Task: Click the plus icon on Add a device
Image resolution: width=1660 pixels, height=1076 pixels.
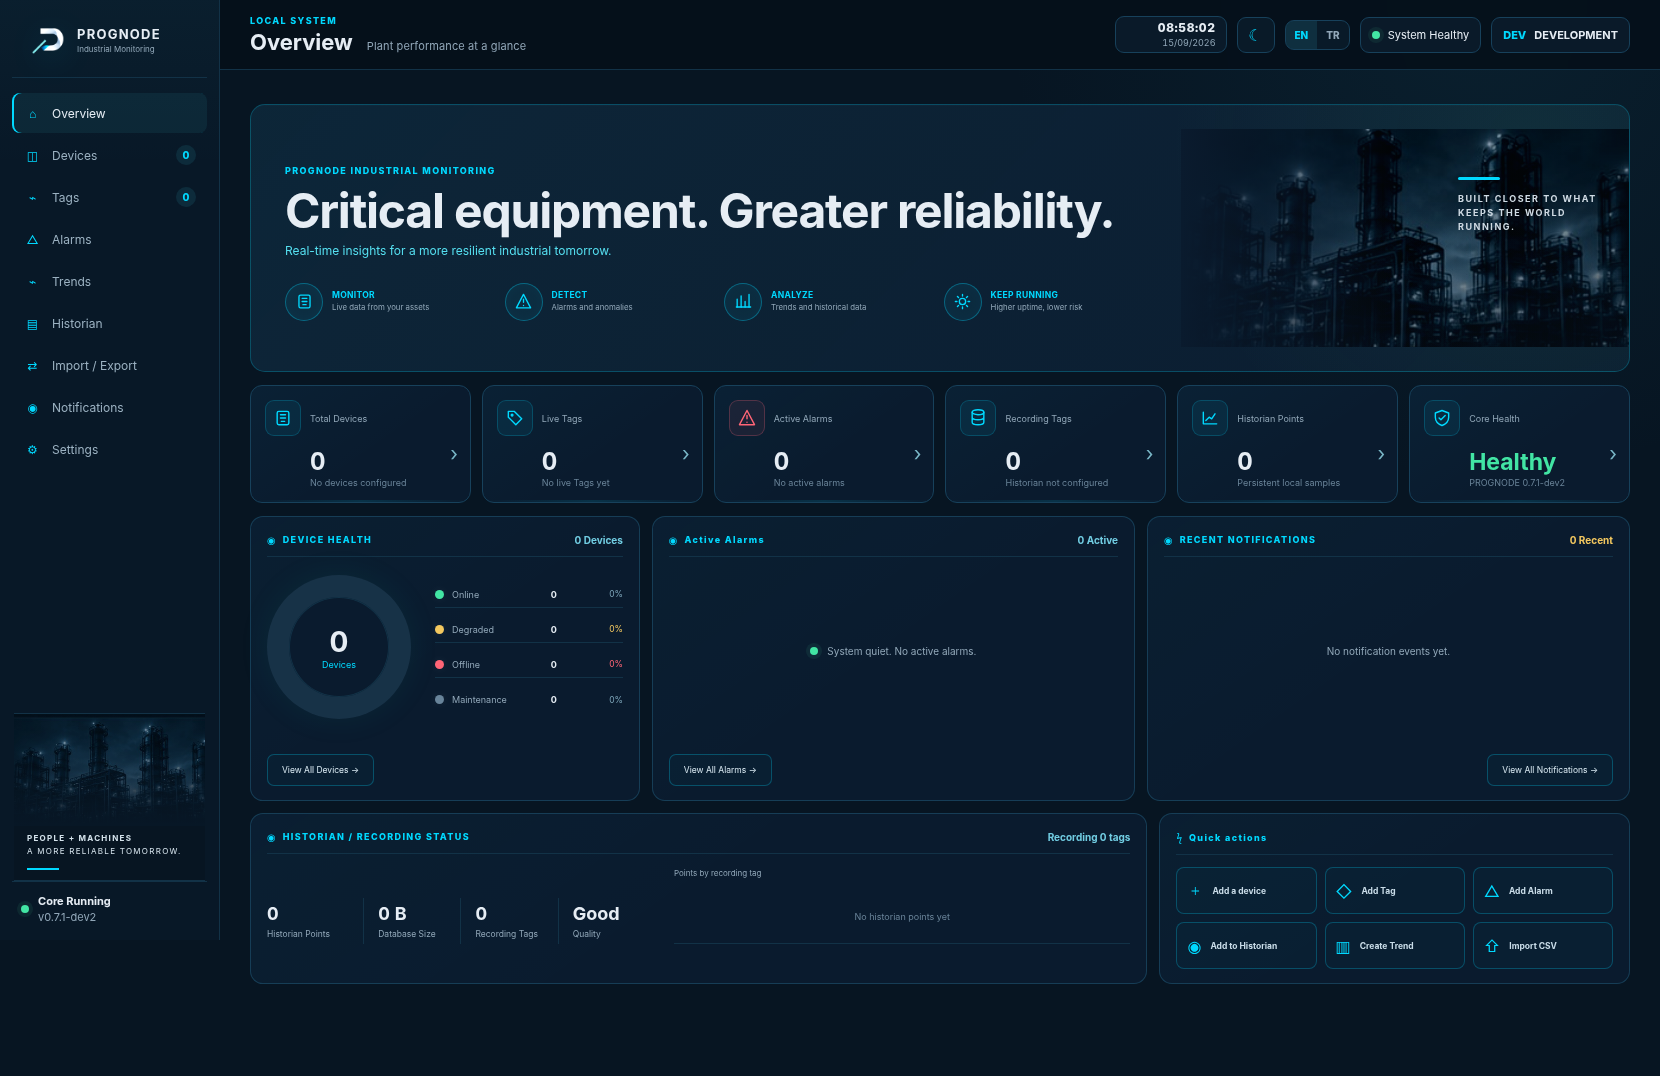Action: [1195, 891]
